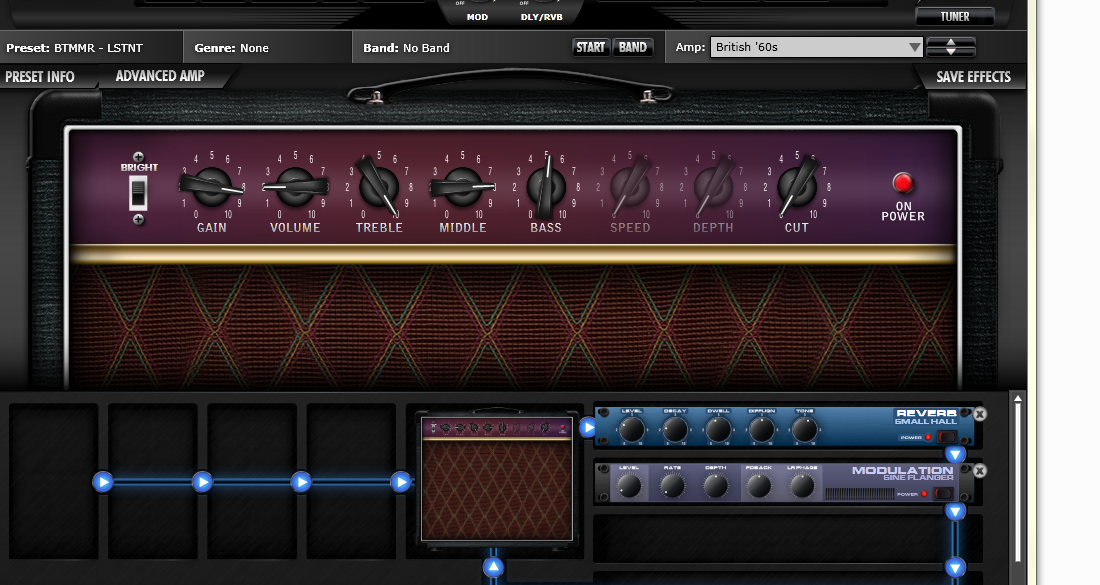Click the greyed-out DEPTH knob on the amp
The image size is (1100, 585).
[x=713, y=186]
